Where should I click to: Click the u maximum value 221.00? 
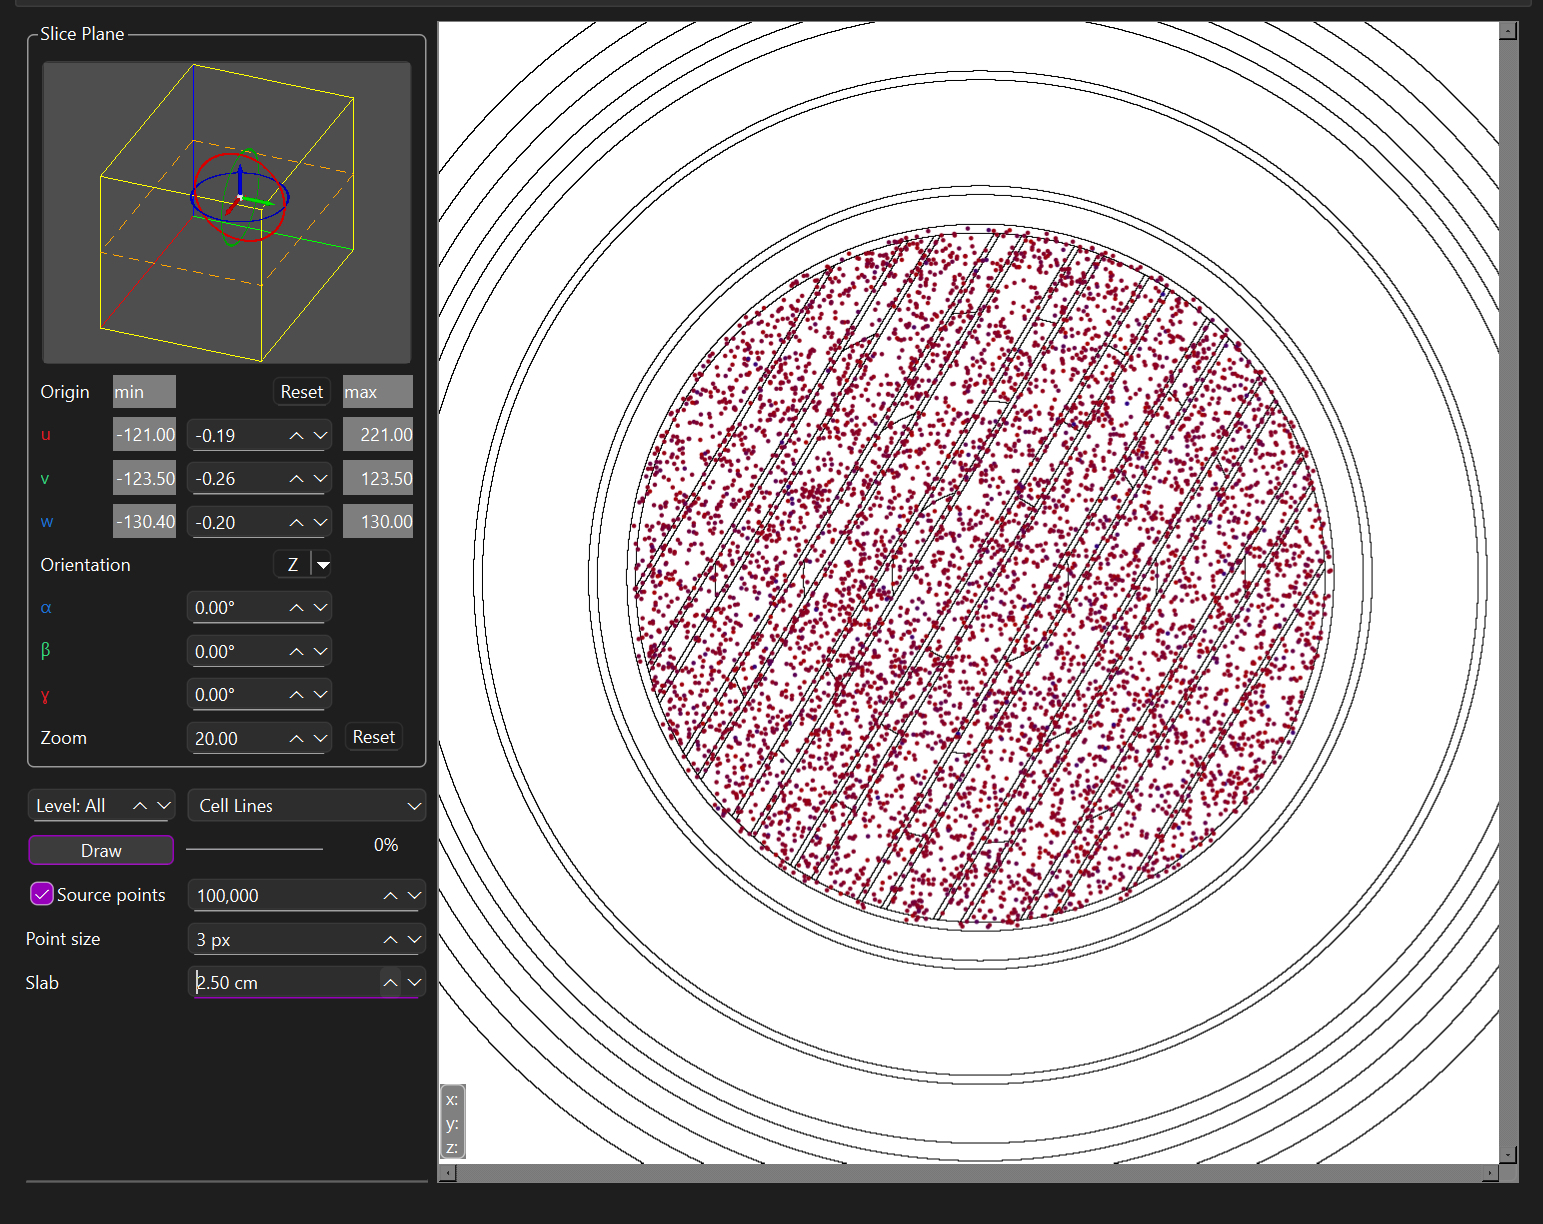click(378, 435)
